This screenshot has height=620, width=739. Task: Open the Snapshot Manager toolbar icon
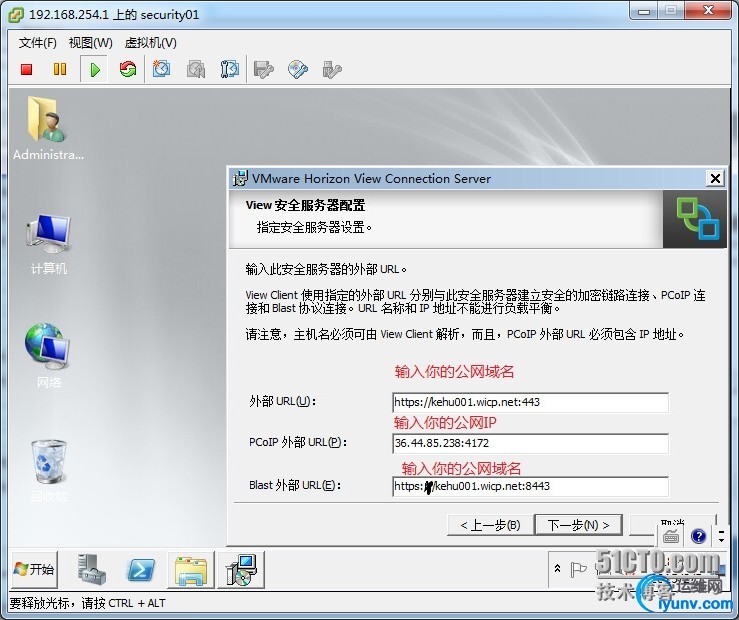click(230, 69)
